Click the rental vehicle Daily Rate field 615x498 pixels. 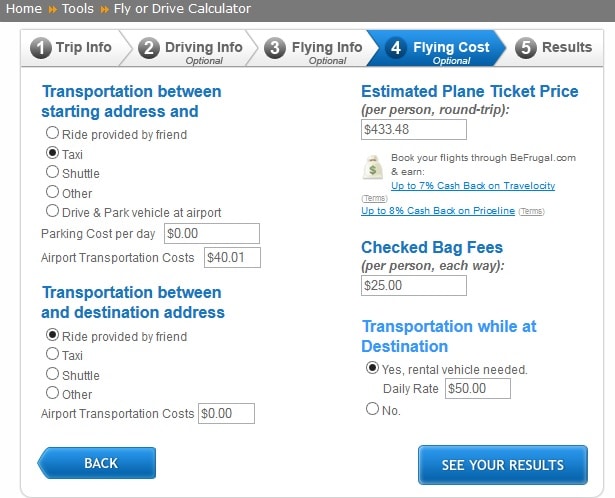(478, 389)
